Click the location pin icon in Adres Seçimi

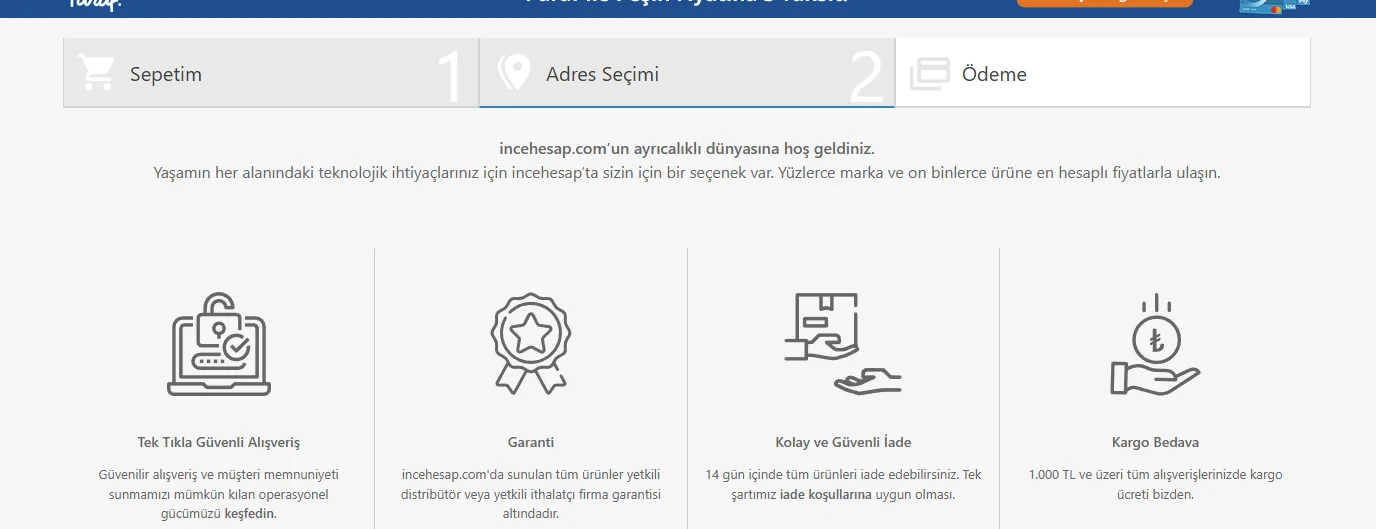coord(514,73)
